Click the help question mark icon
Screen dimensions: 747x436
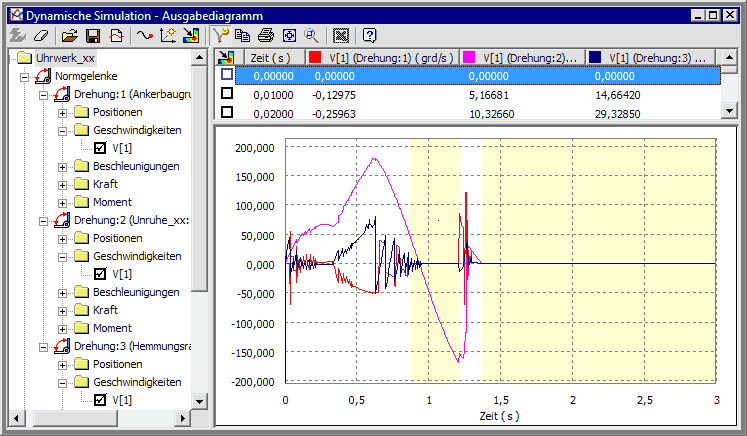point(369,35)
